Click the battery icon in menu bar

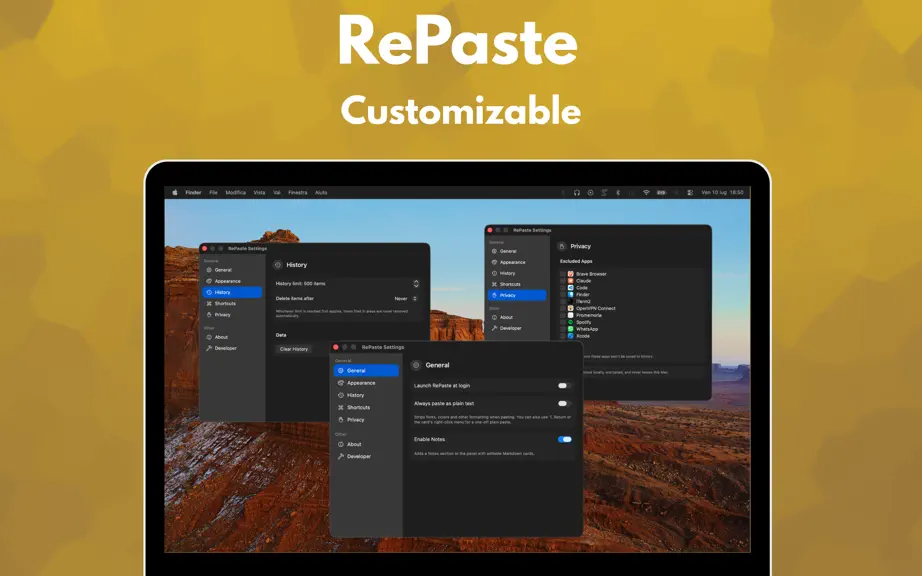tap(662, 192)
